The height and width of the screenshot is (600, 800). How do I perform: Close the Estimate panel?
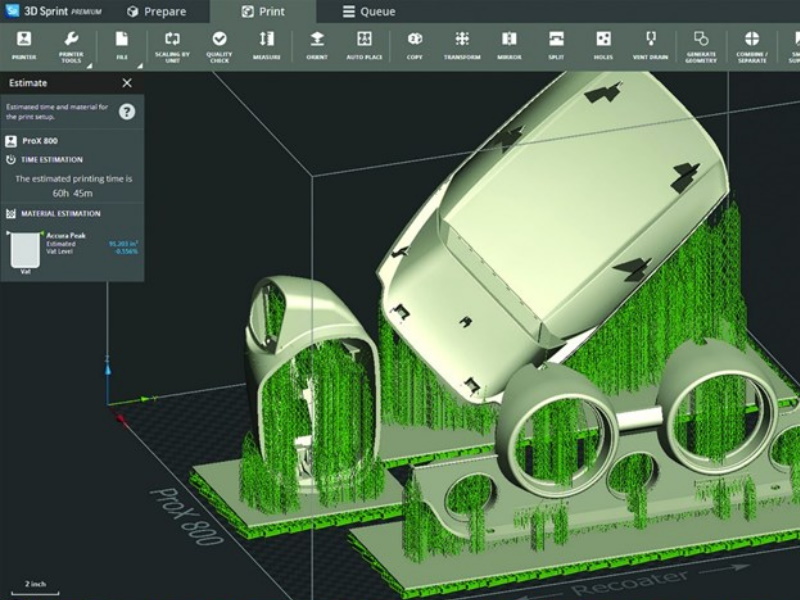tap(127, 83)
